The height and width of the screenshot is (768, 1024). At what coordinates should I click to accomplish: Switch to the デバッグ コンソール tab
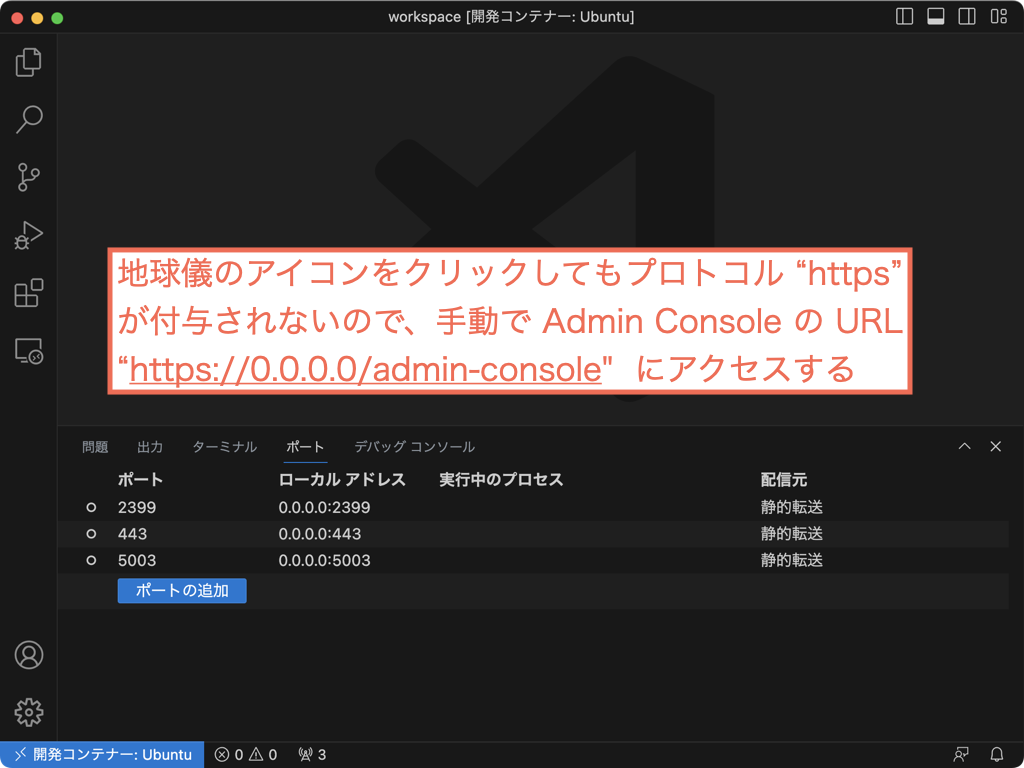(415, 447)
